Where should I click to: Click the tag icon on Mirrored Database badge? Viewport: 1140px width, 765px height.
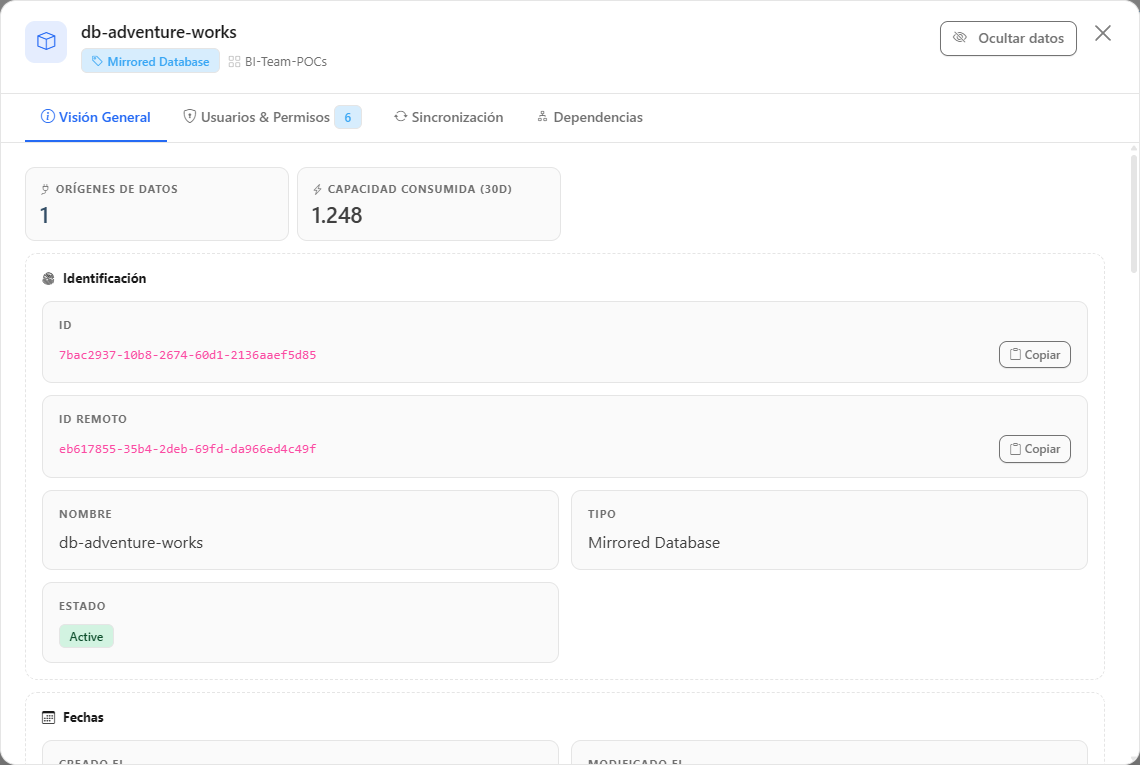point(97,61)
